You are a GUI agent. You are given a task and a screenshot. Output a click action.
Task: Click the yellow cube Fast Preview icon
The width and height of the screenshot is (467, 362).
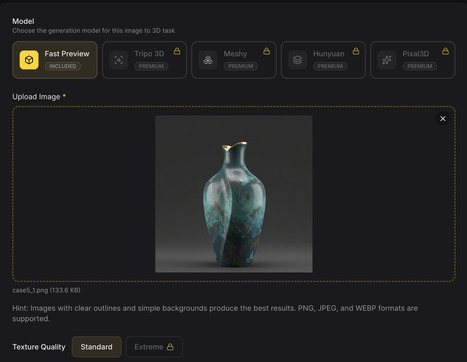tap(29, 60)
